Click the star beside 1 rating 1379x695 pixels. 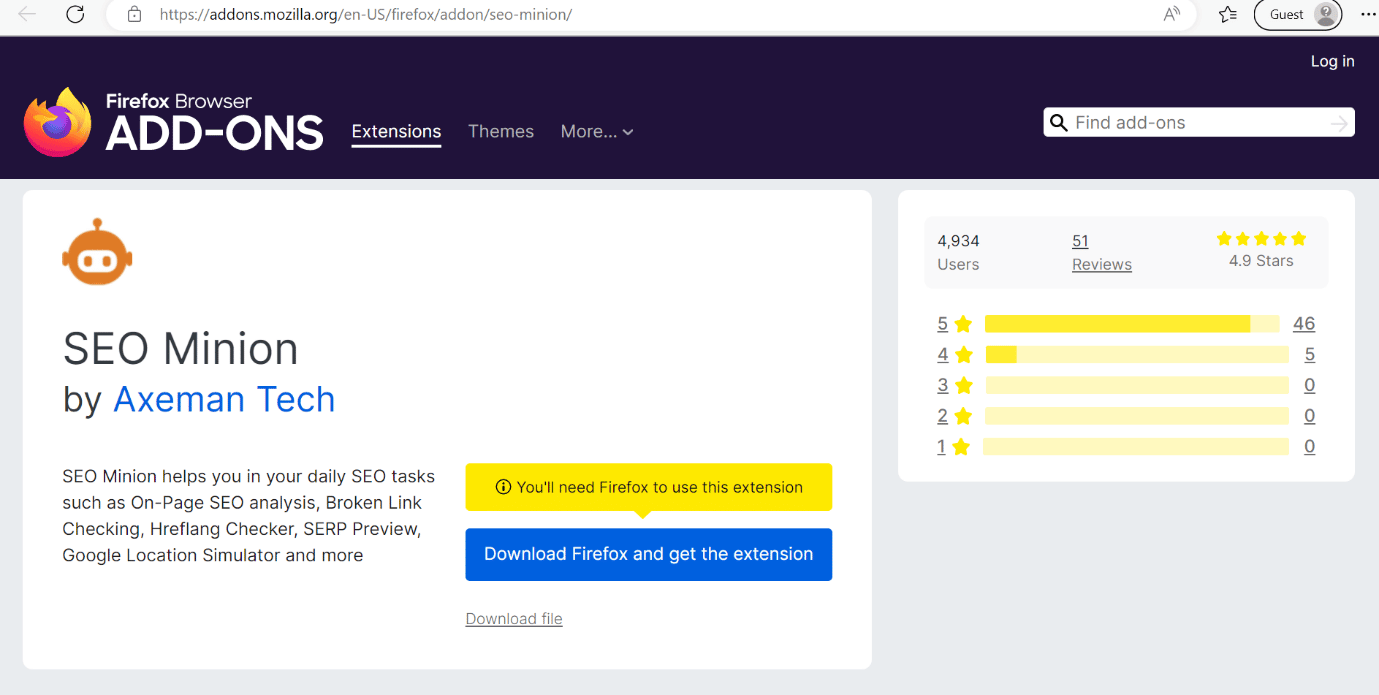(961, 447)
